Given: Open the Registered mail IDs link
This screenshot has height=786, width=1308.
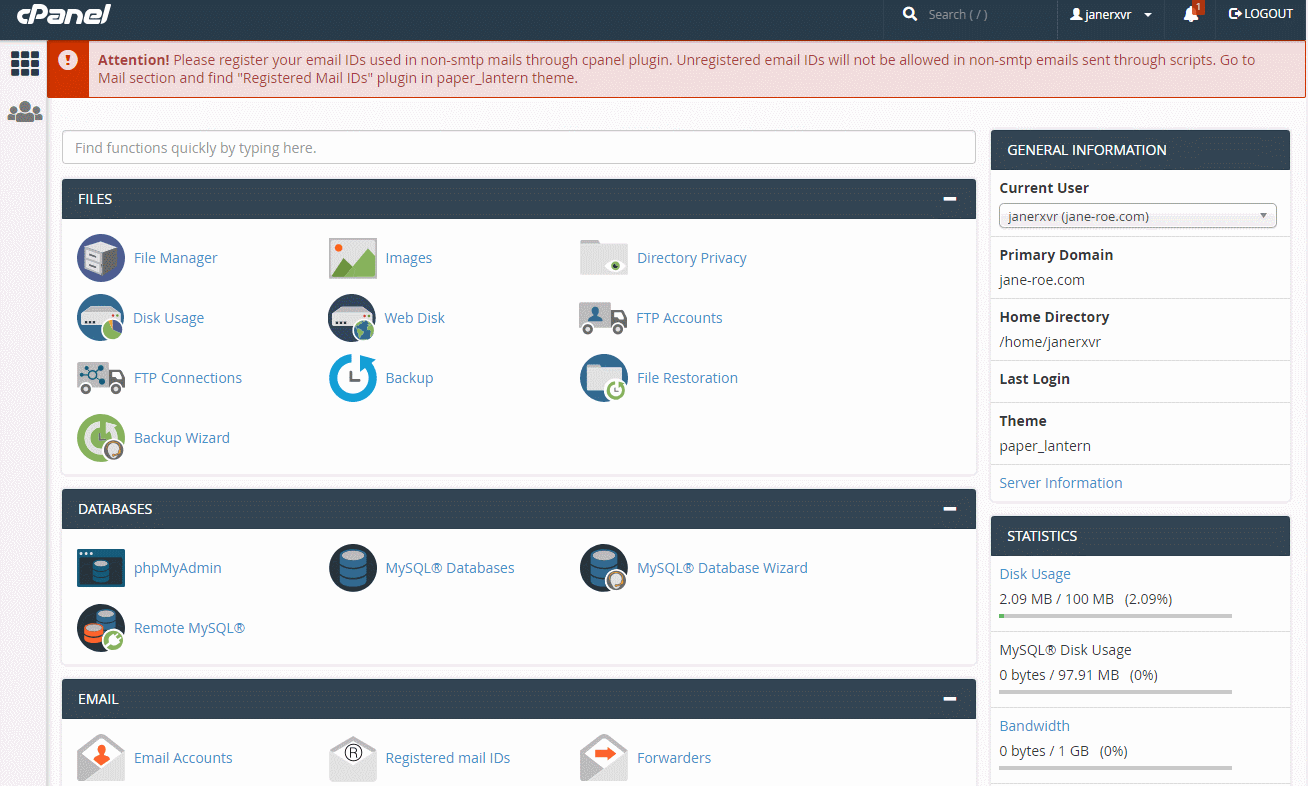Looking at the screenshot, I should (x=448, y=758).
